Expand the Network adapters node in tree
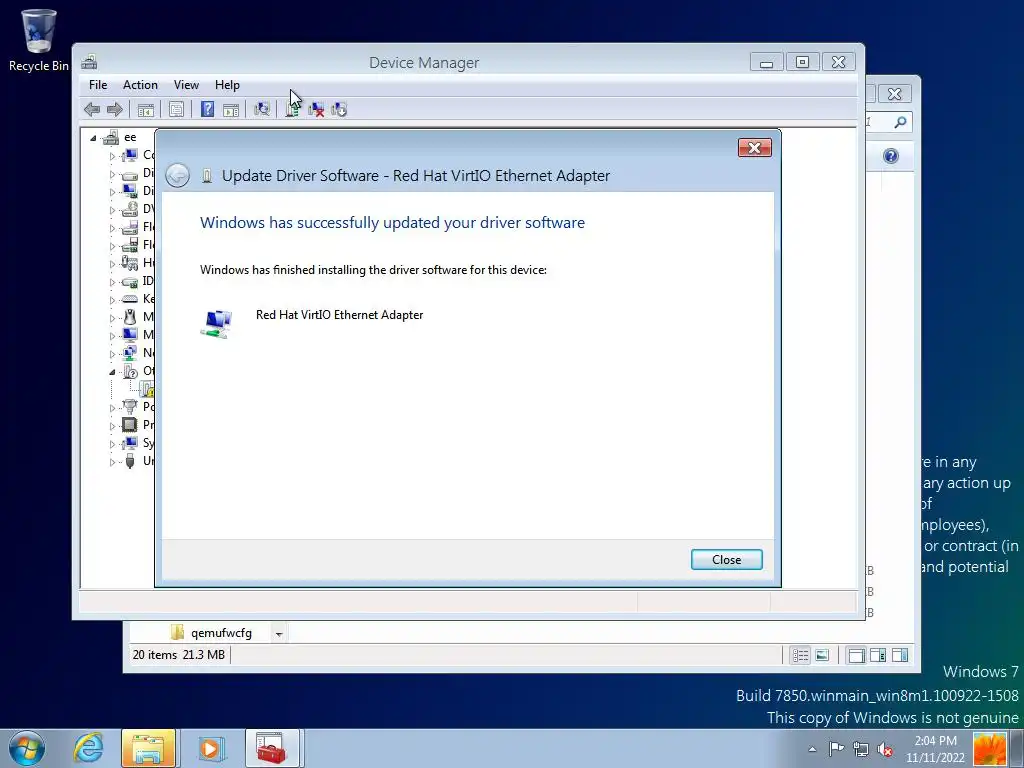Viewport: 1024px width, 768px height. tap(112, 354)
